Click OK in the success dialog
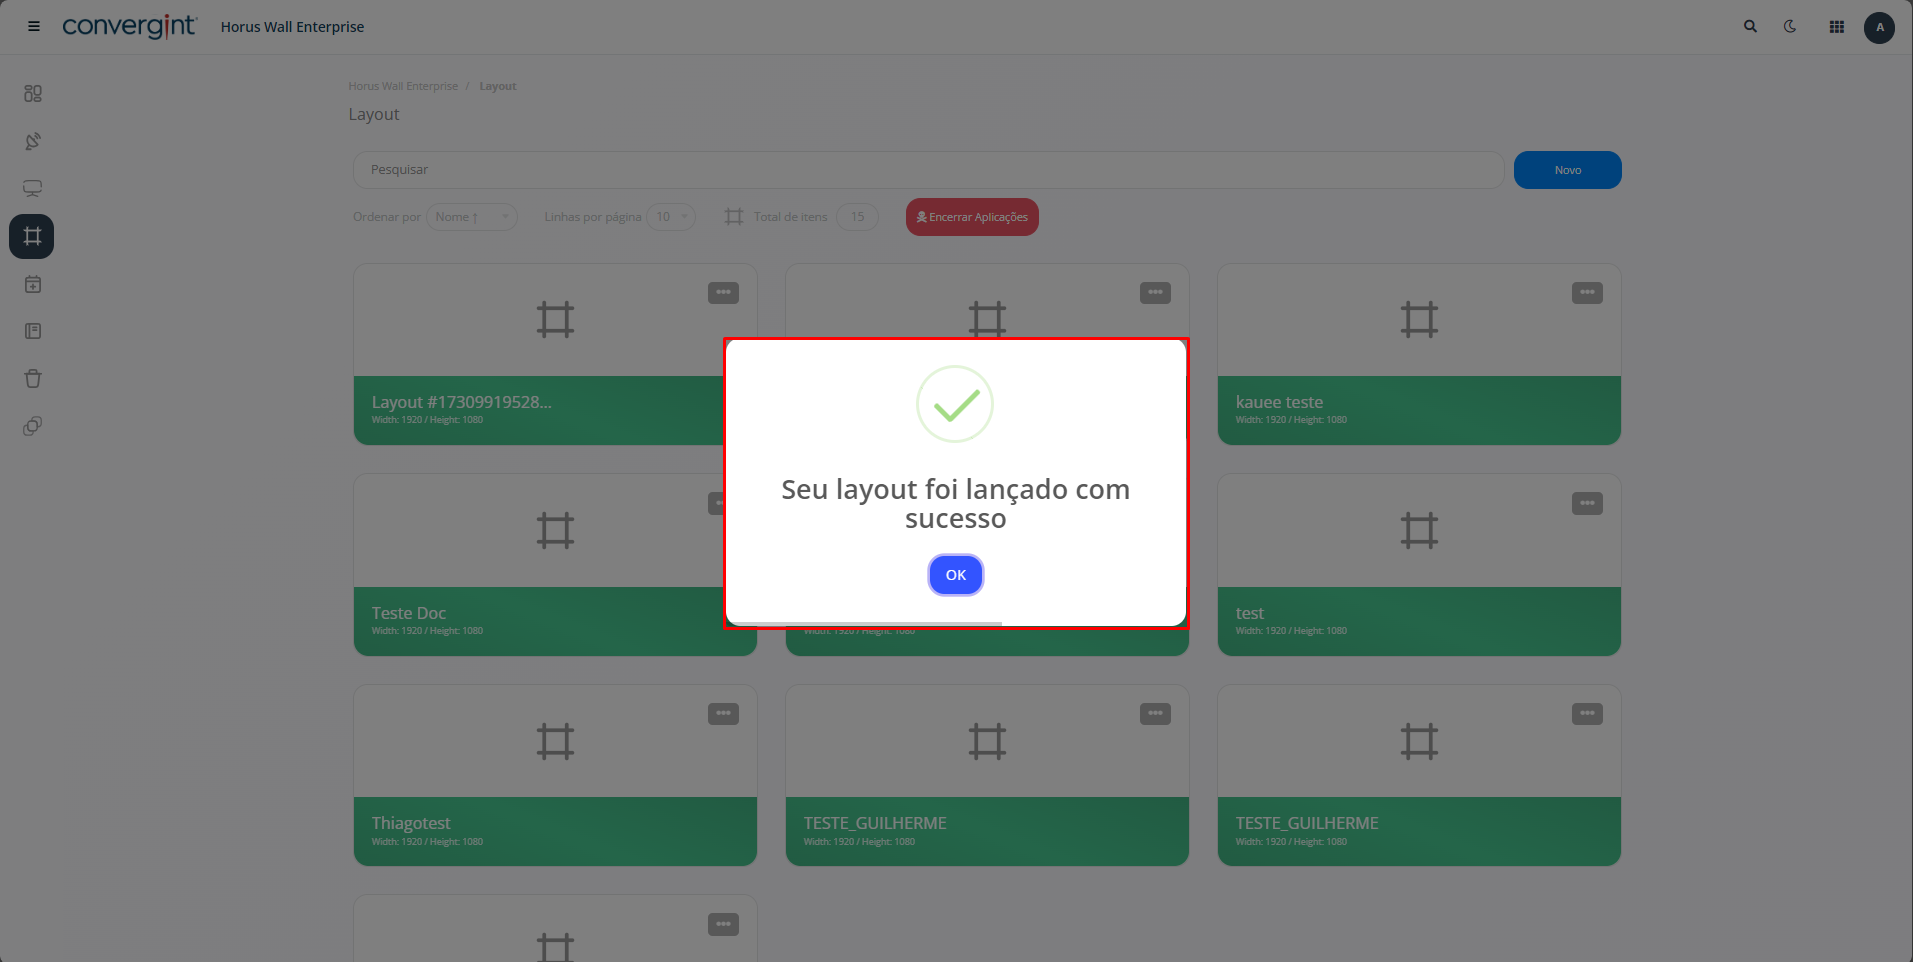The width and height of the screenshot is (1913, 962). click(955, 575)
